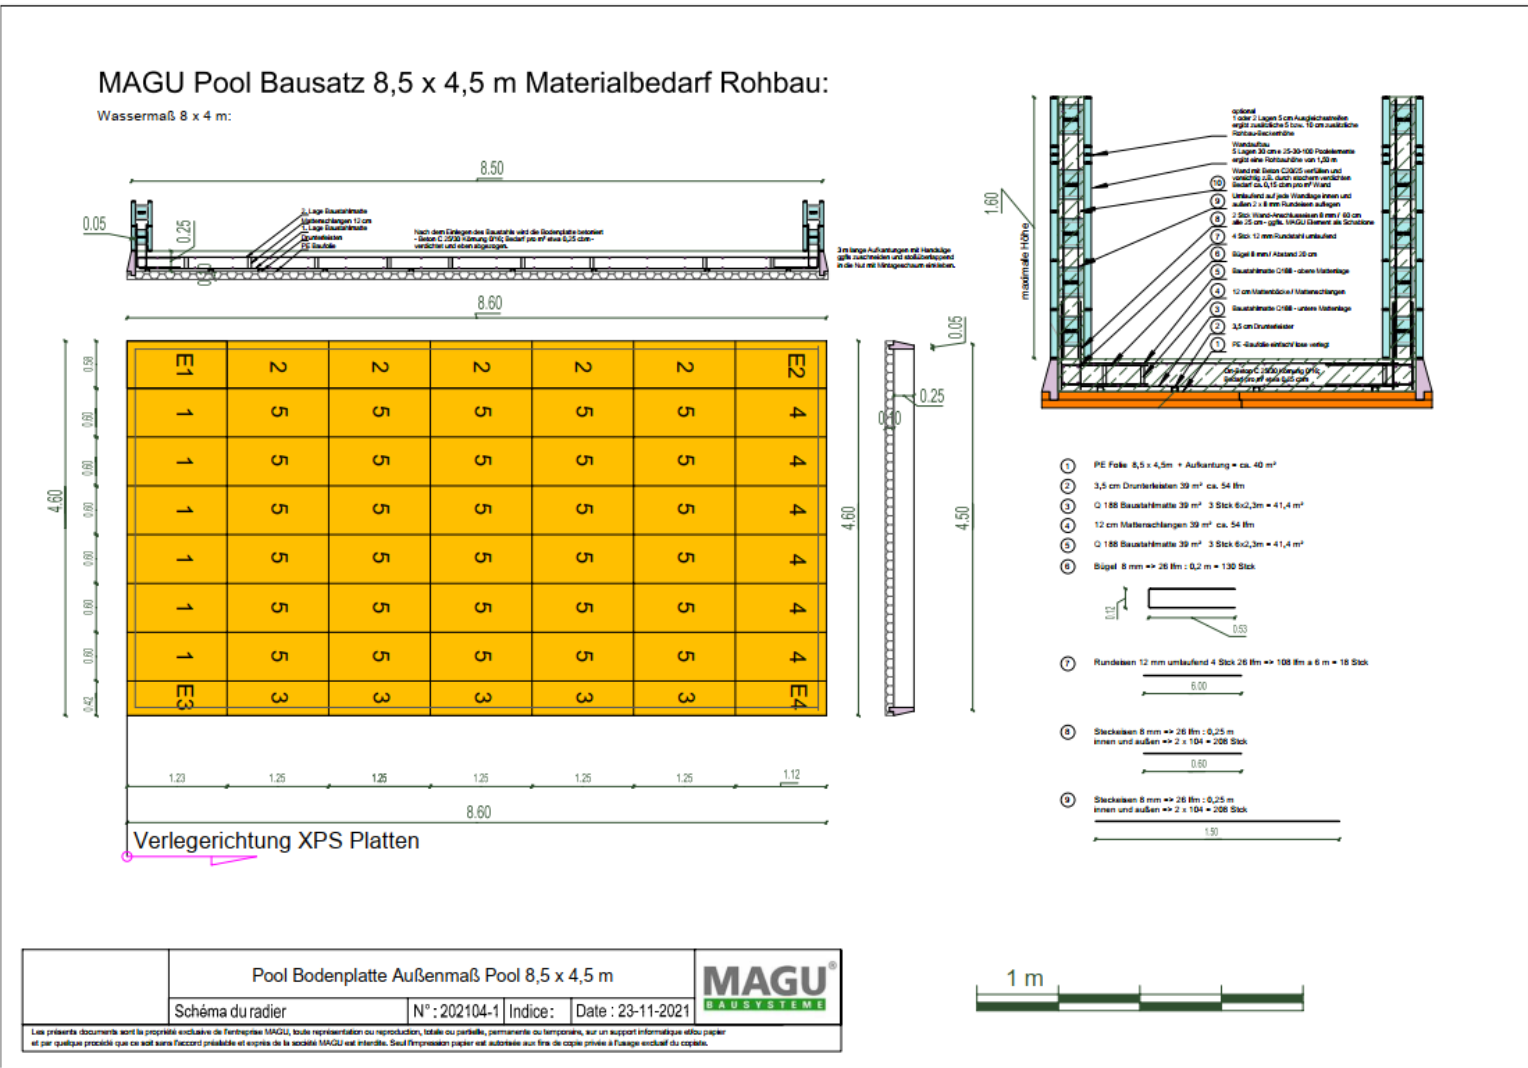This screenshot has height=1068, width=1528.
Task: Click the 'Wassermaß 8 x 4 m' subtitle
Action: (164, 116)
